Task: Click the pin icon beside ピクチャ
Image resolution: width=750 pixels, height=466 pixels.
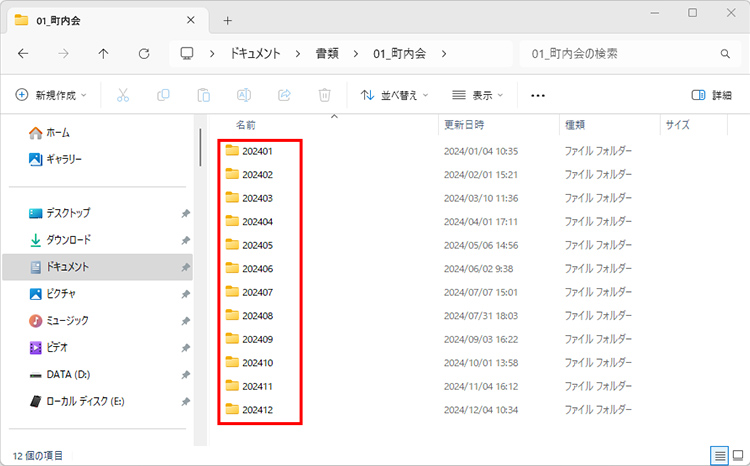Action: click(x=185, y=294)
